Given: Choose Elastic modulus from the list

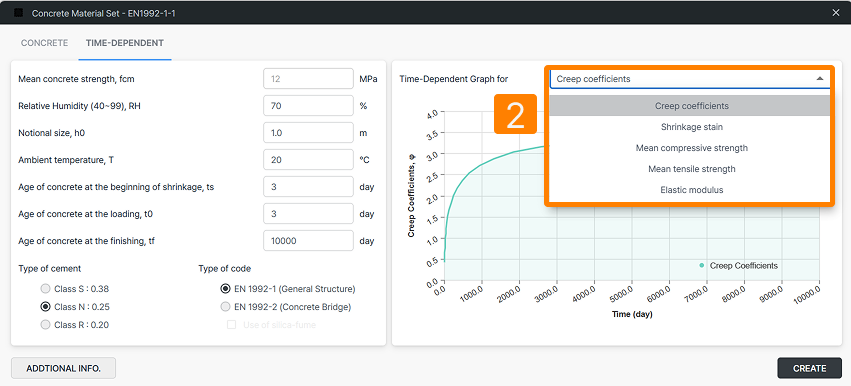Looking at the screenshot, I should [691, 190].
